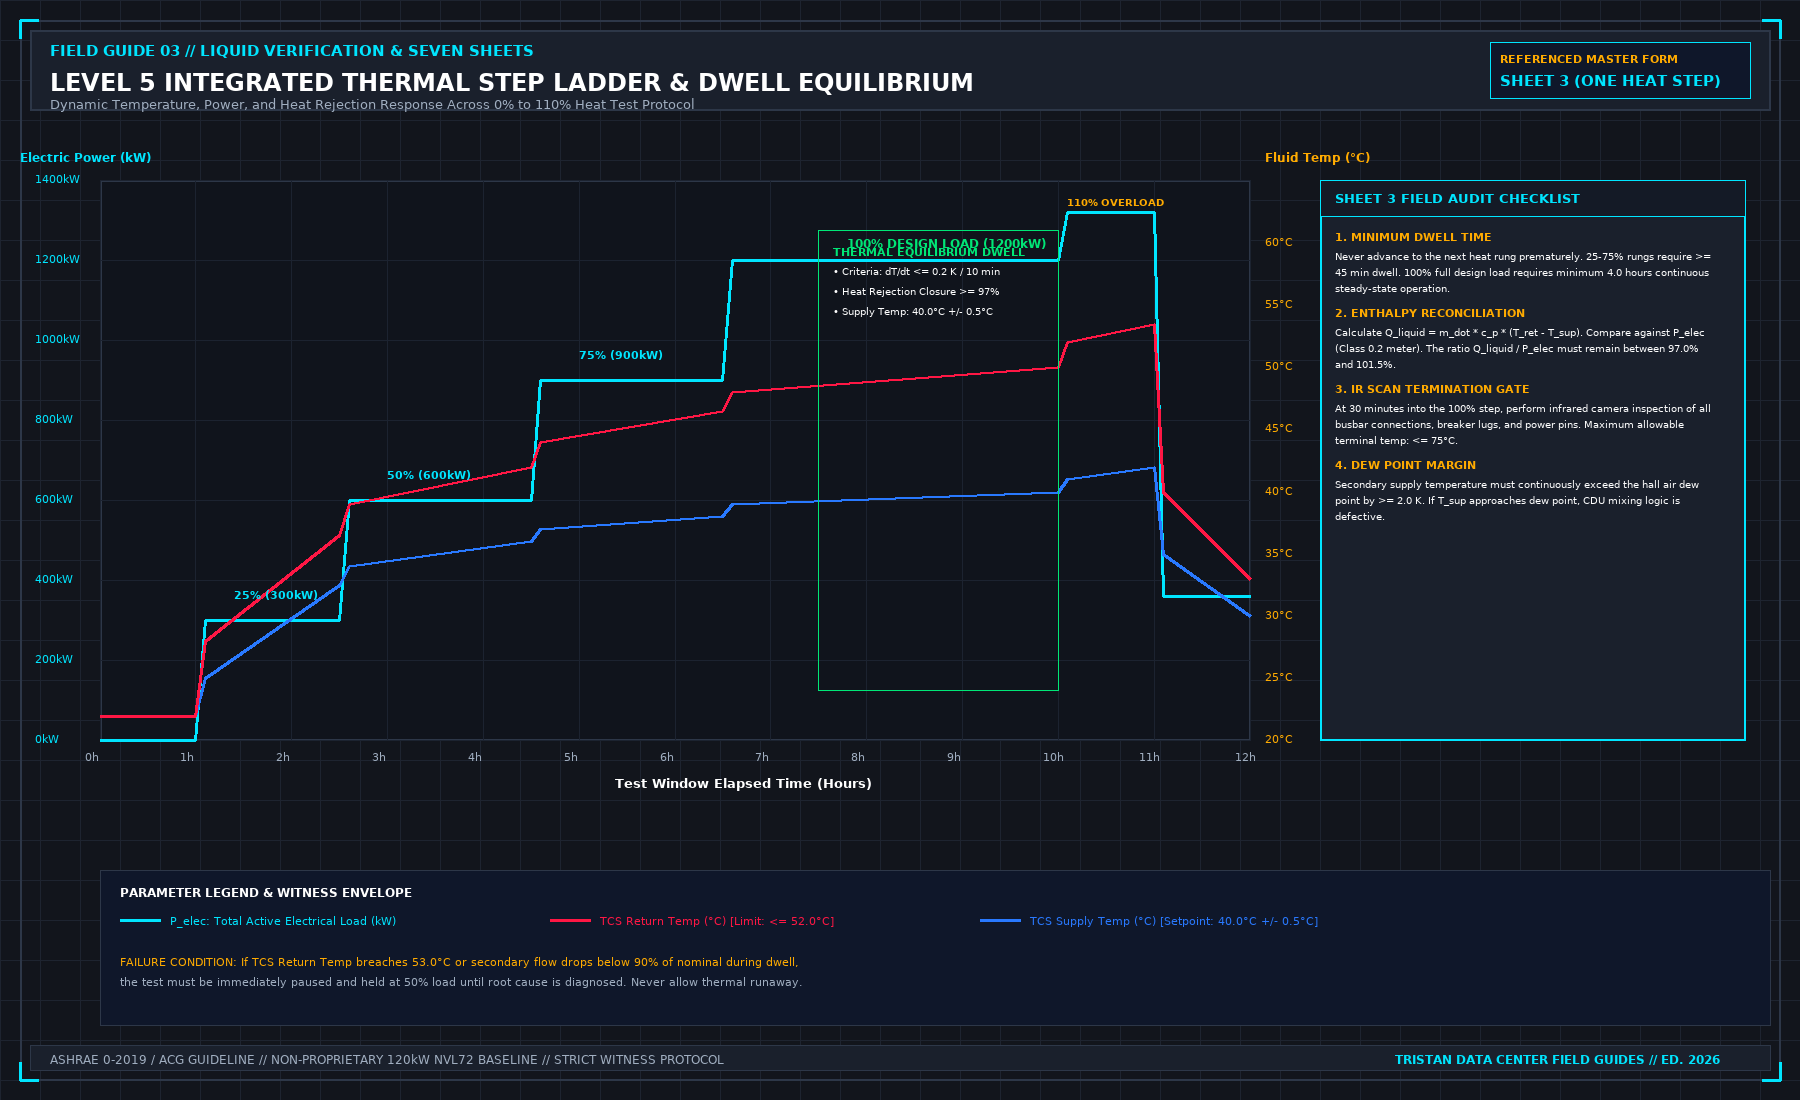
Task: Click the red TCS Return Temp legend swatch
Action: coord(570,921)
